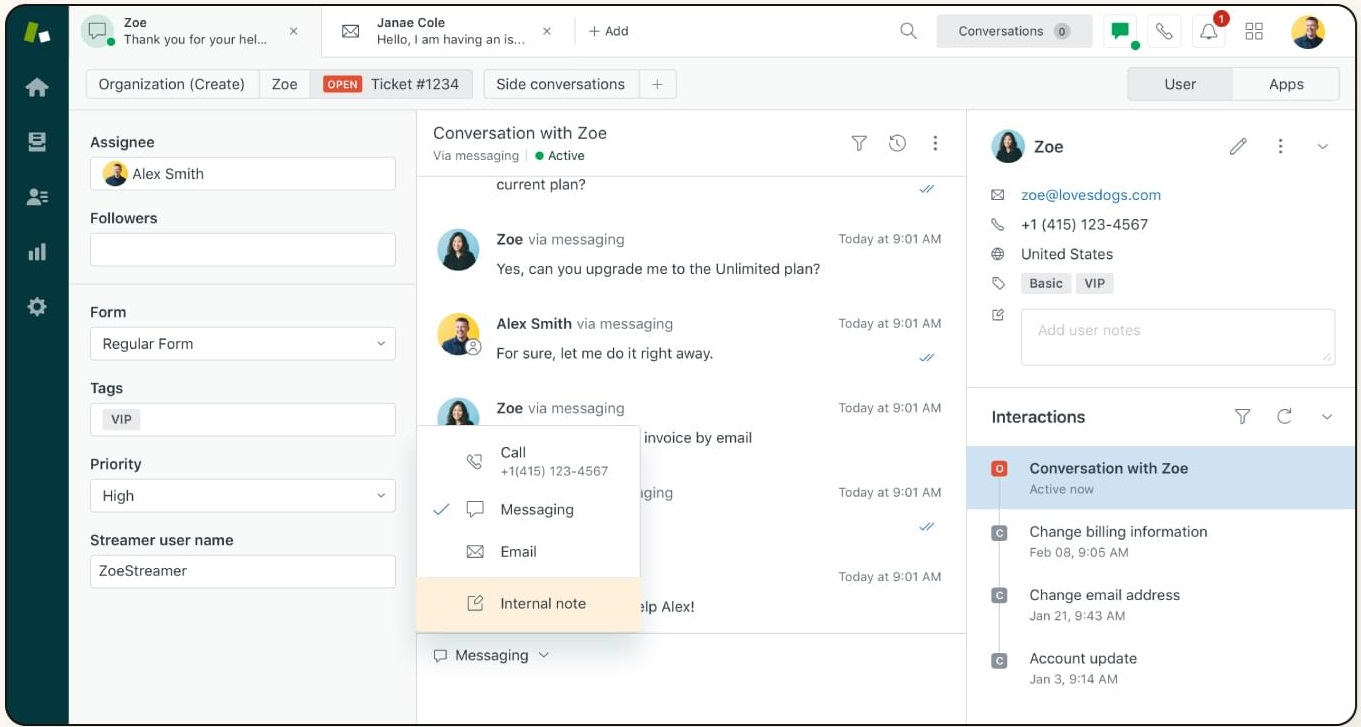Click the phone icon beside Zoe's number
This screenshot has width=1361, height=727.
click(x=997, y=224)
